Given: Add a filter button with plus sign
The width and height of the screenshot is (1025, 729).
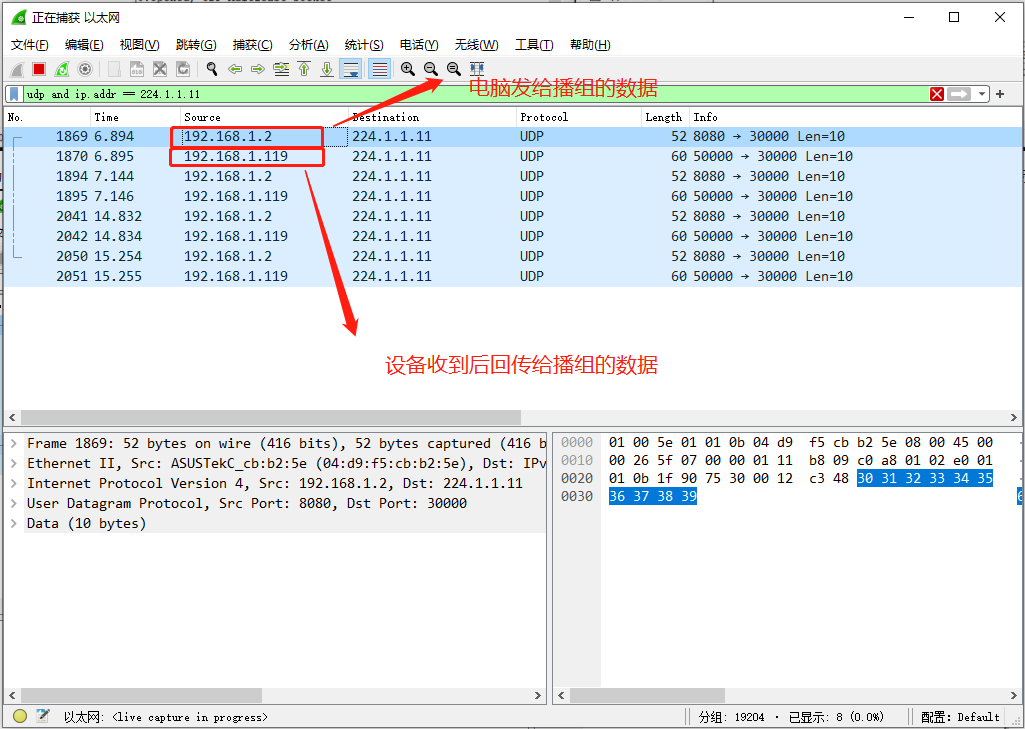Looking at the screenshot, I should click(1000, 94).
